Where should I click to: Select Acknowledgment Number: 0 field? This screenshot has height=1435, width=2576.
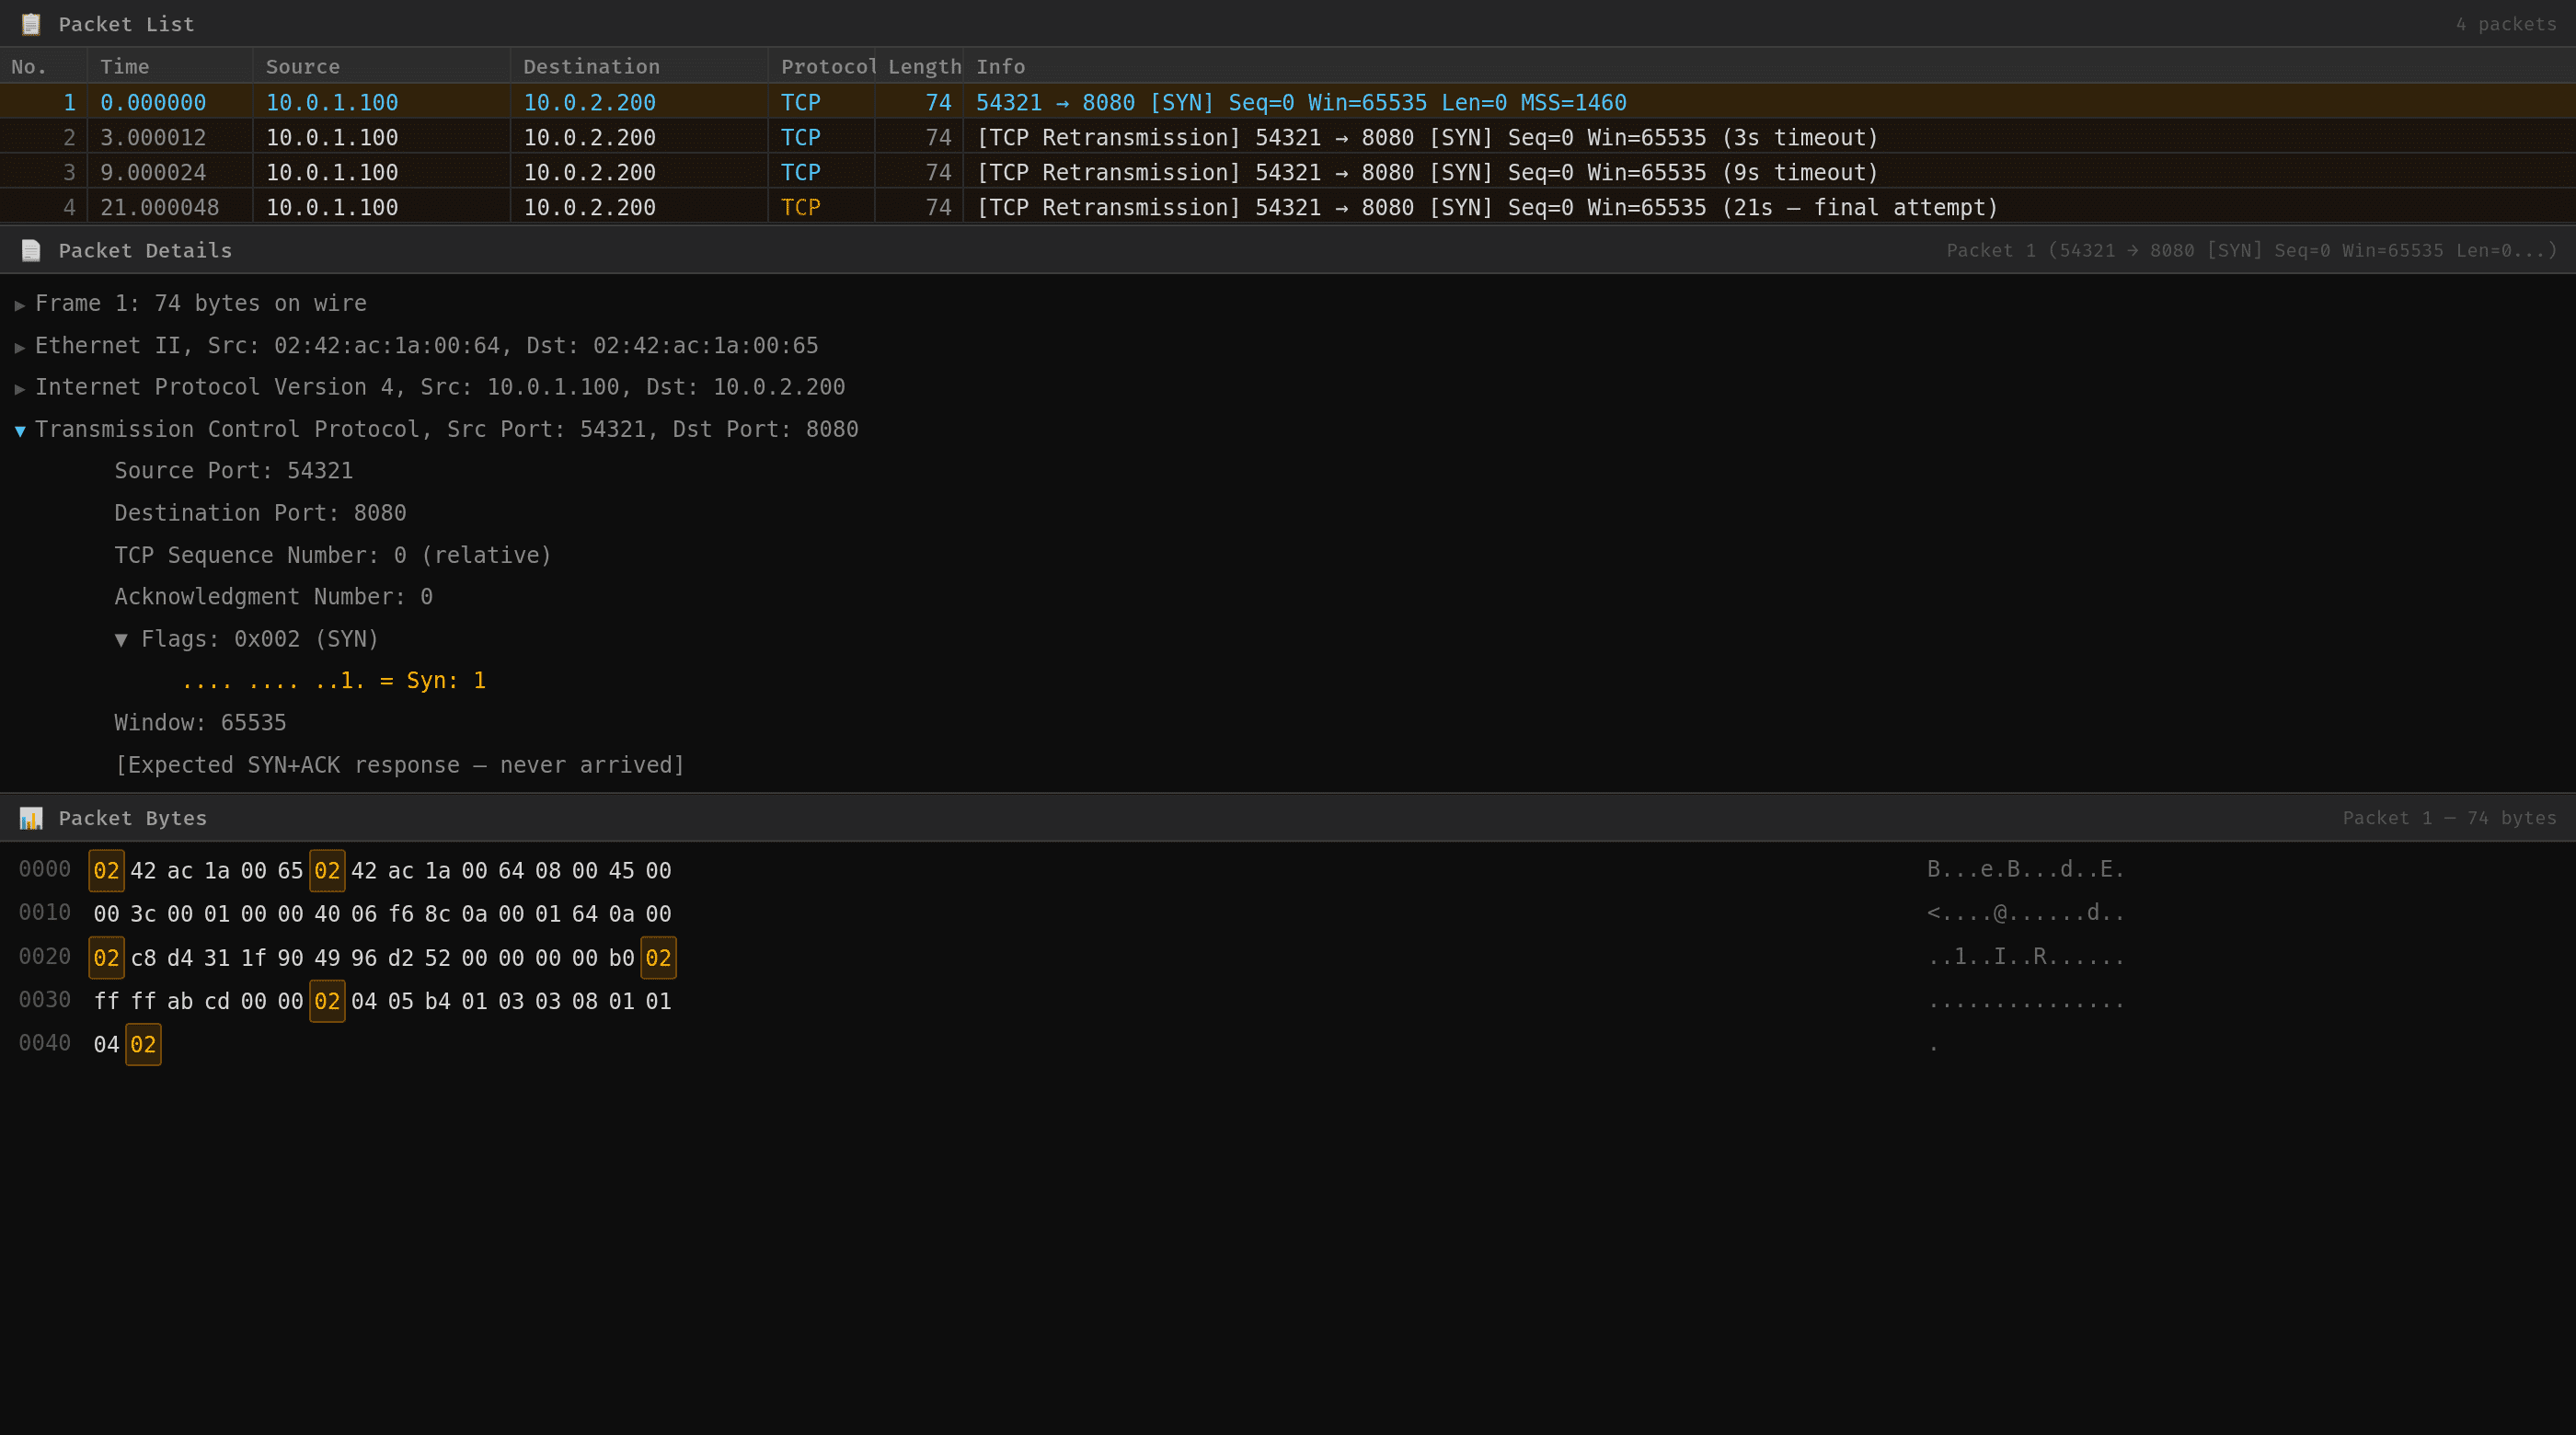(x=273, y=597)
